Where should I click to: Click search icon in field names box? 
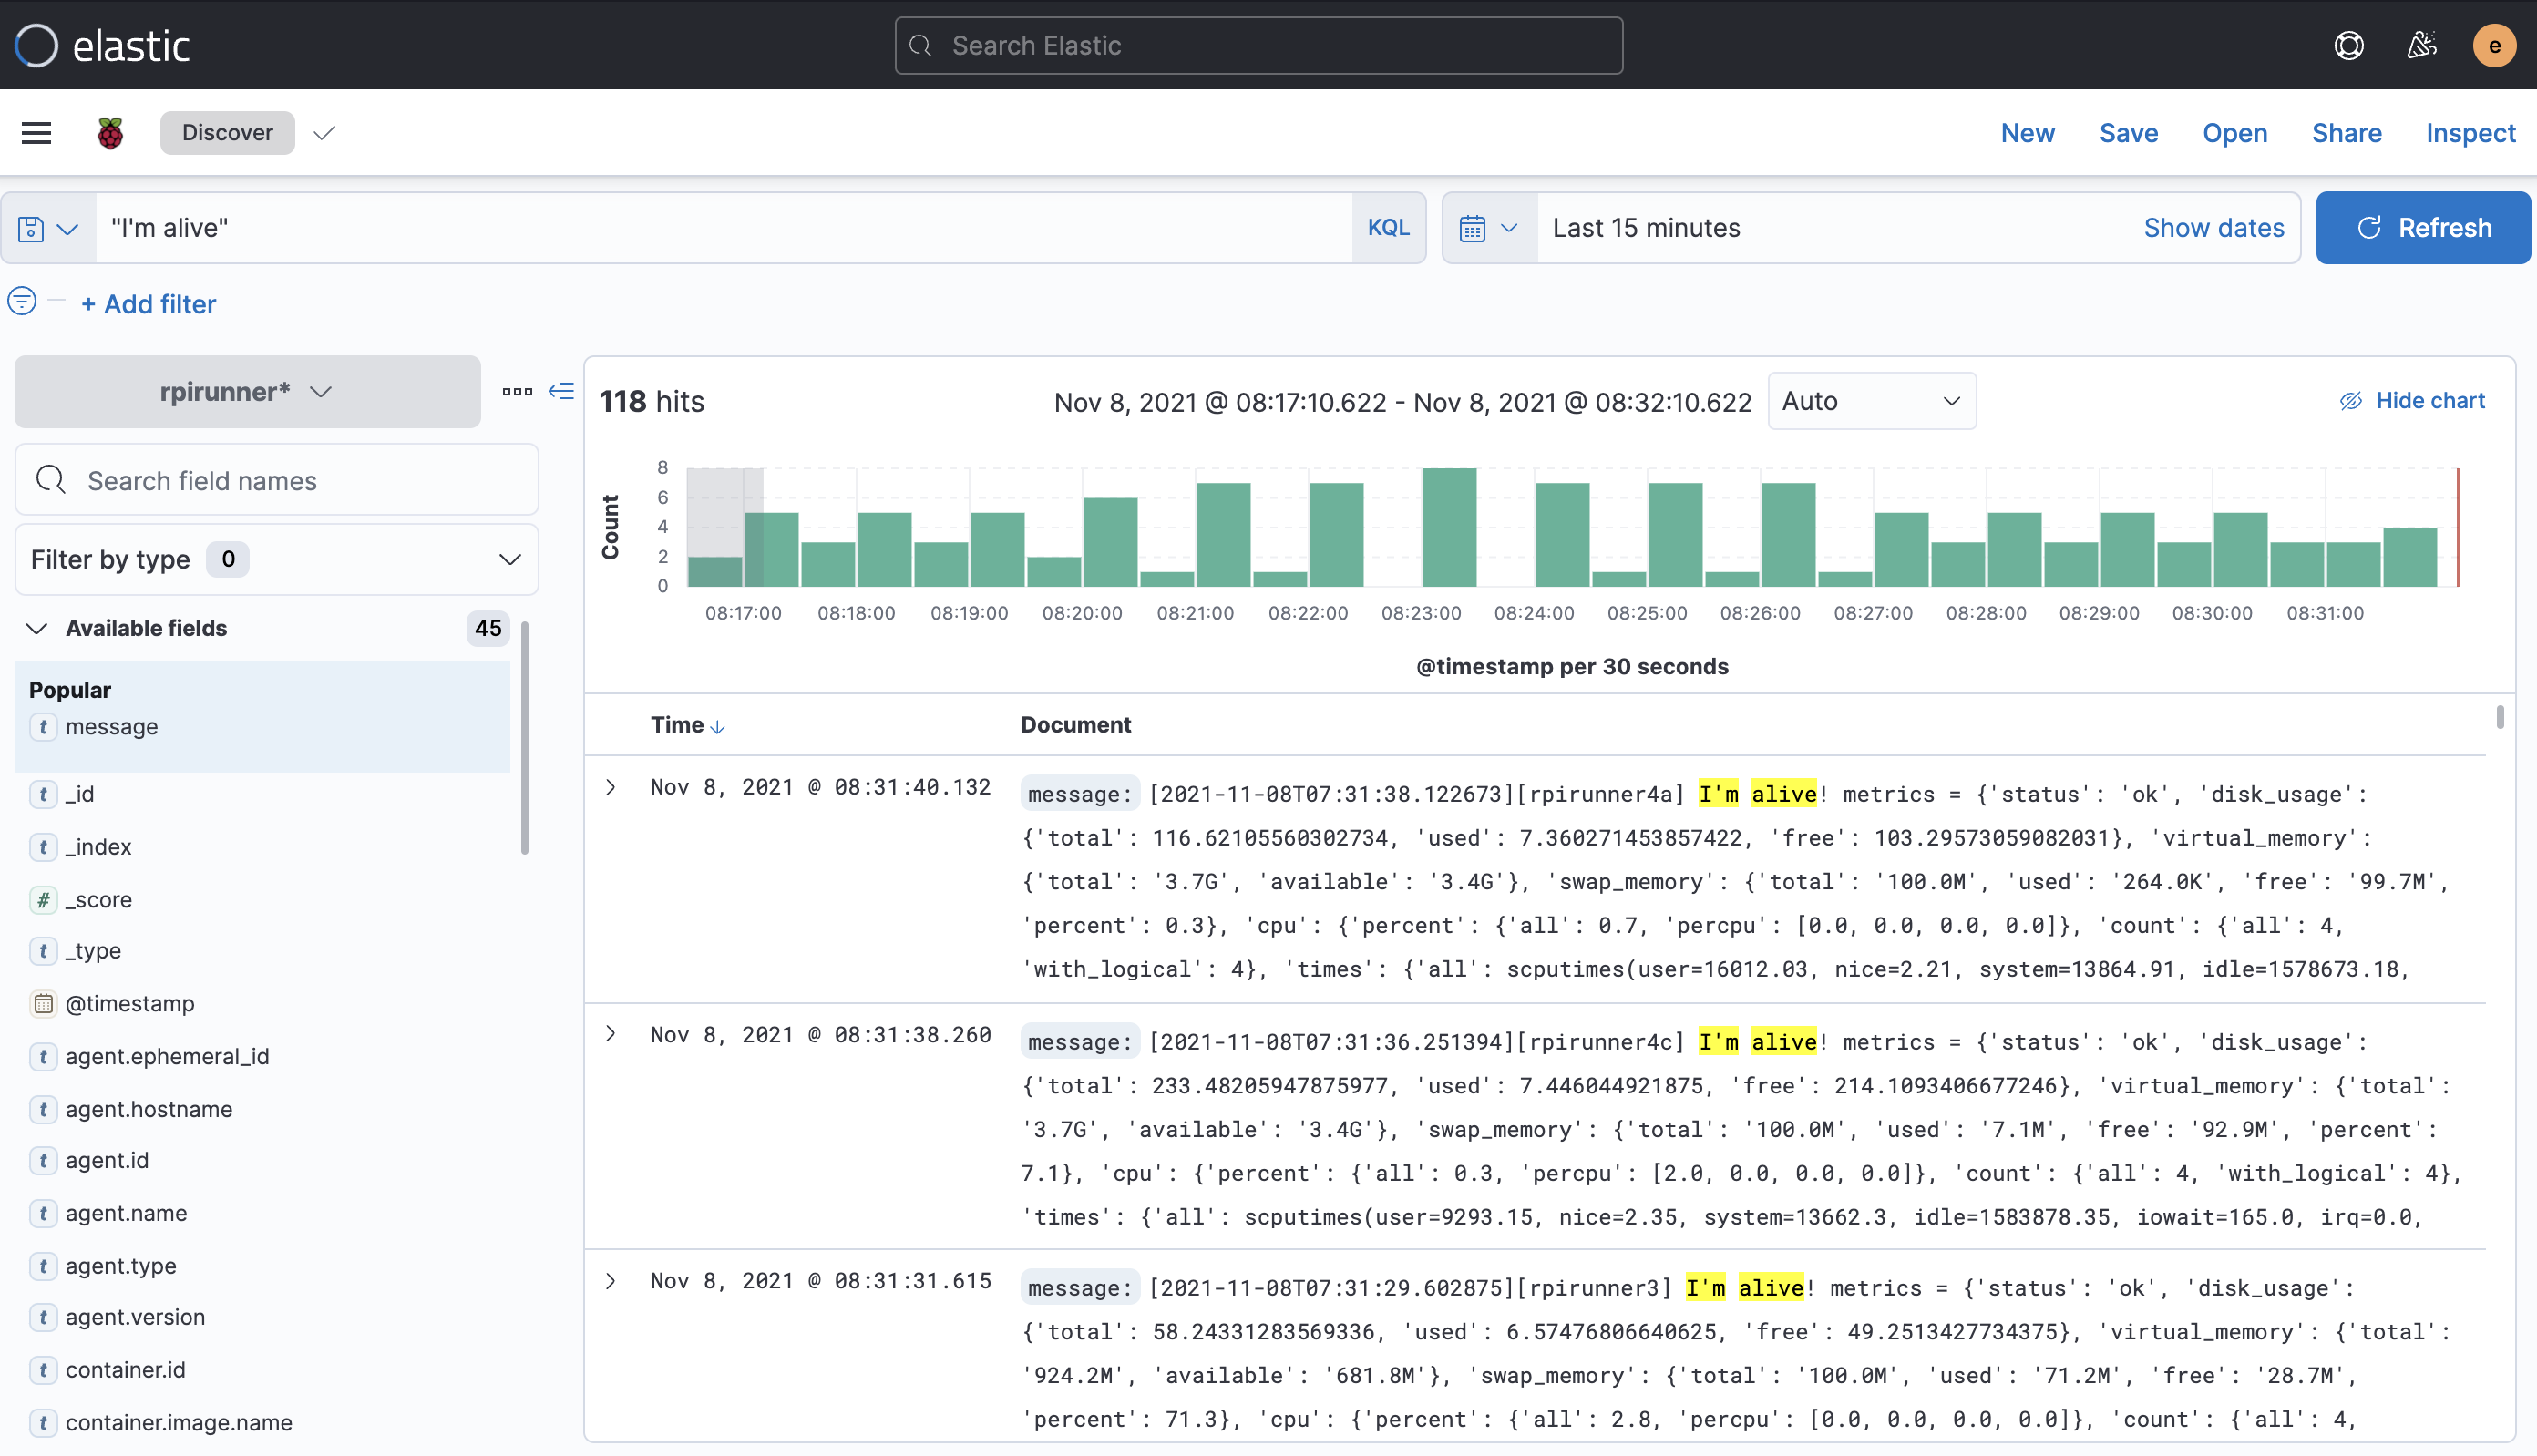click(x=51, y=480)
